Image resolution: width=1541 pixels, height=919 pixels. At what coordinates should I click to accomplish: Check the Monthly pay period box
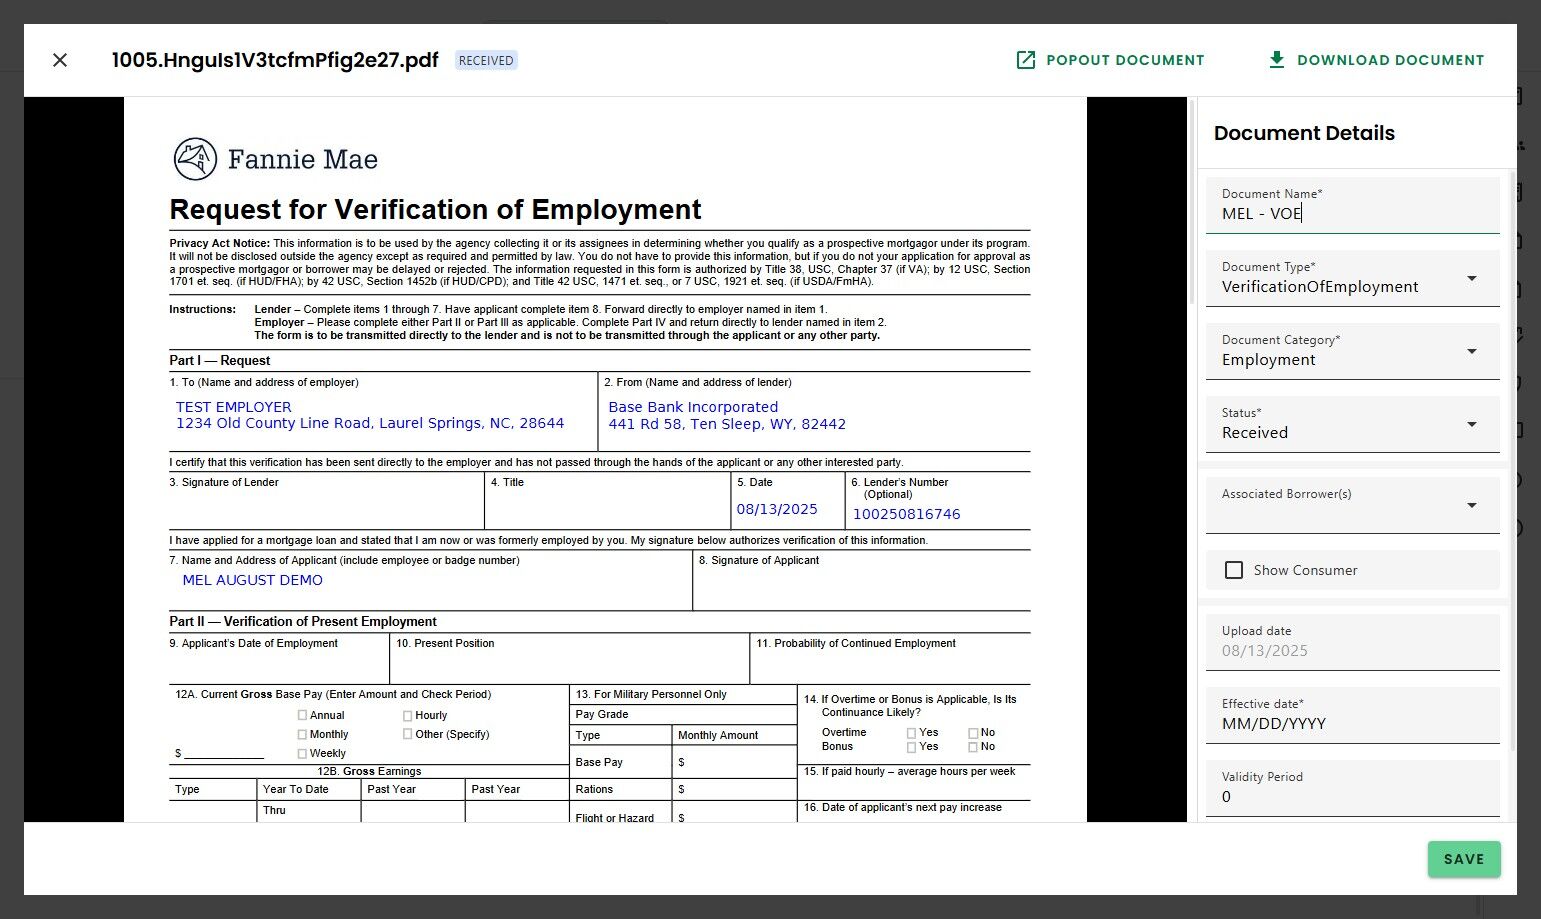302,734
